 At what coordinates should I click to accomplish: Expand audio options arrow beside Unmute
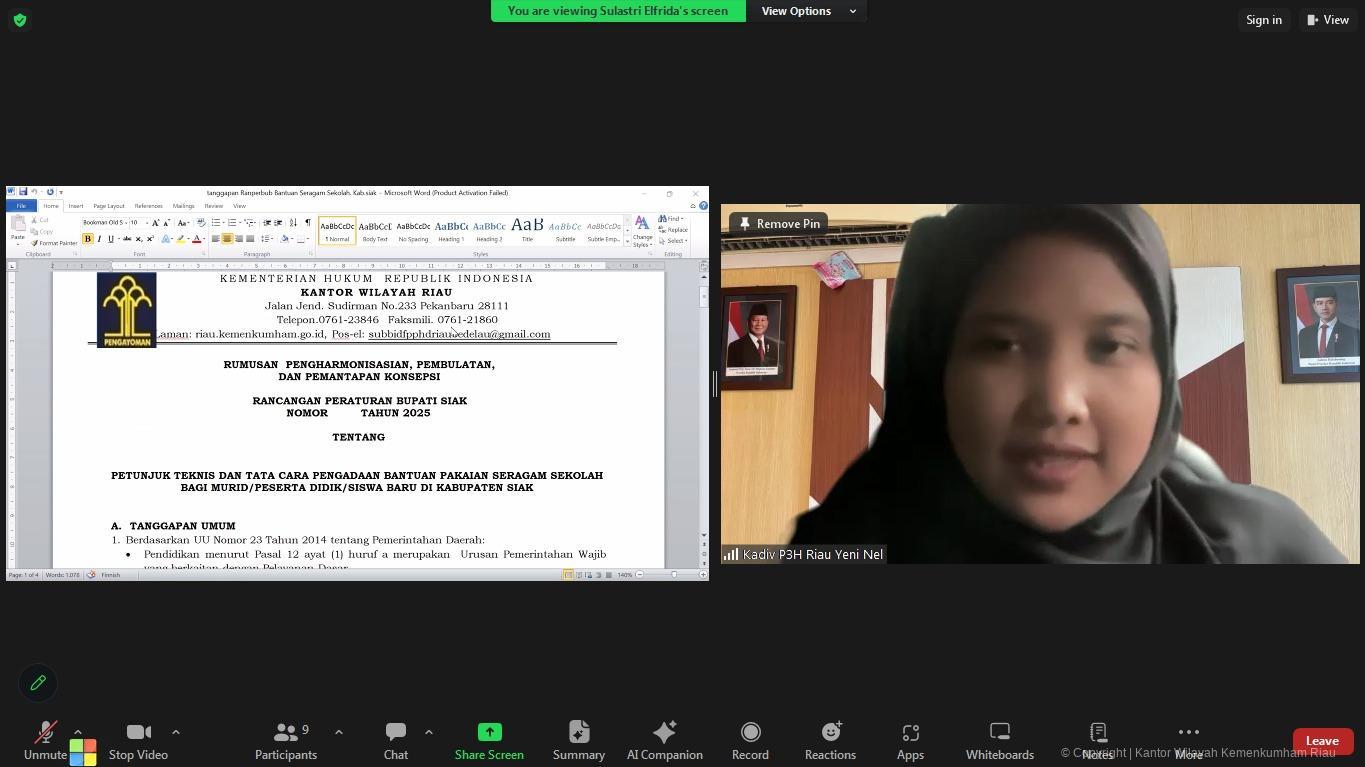point(78,732)
